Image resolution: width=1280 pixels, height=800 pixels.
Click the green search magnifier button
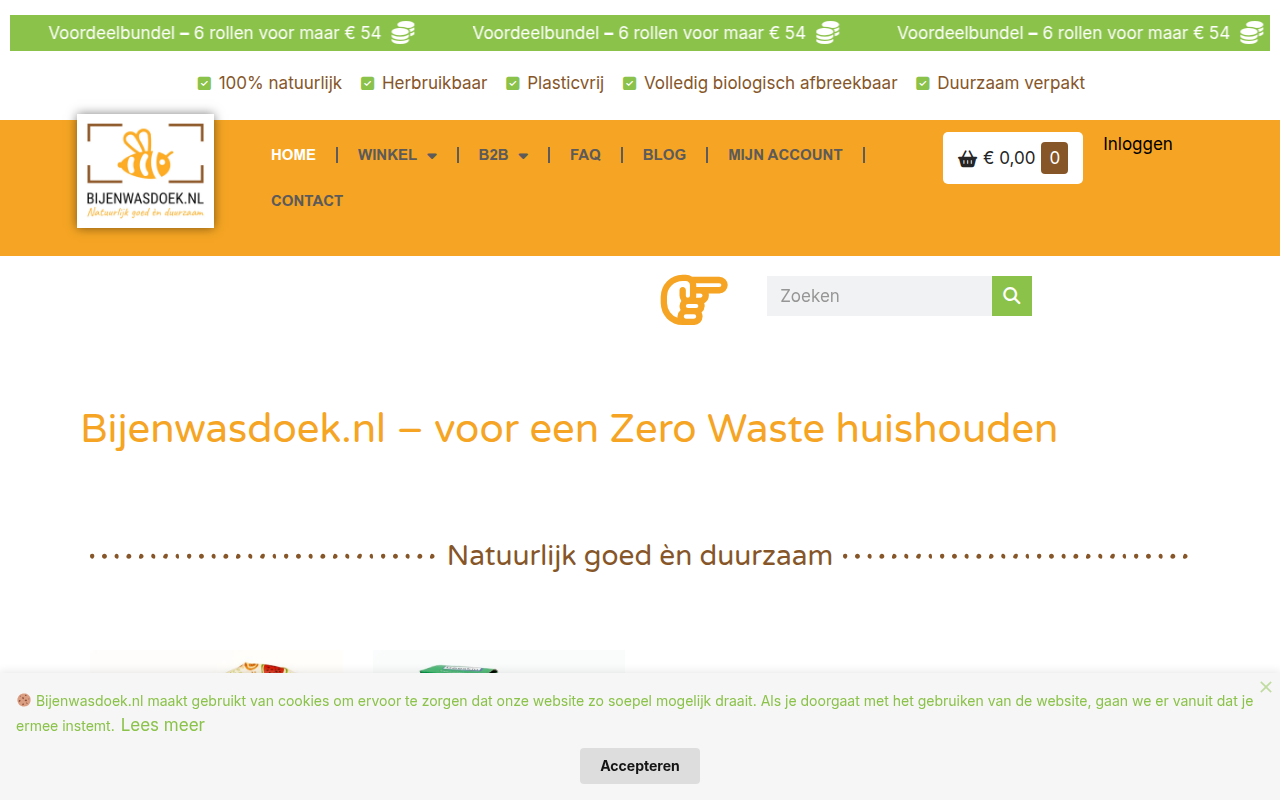(x=1012, y=296)
